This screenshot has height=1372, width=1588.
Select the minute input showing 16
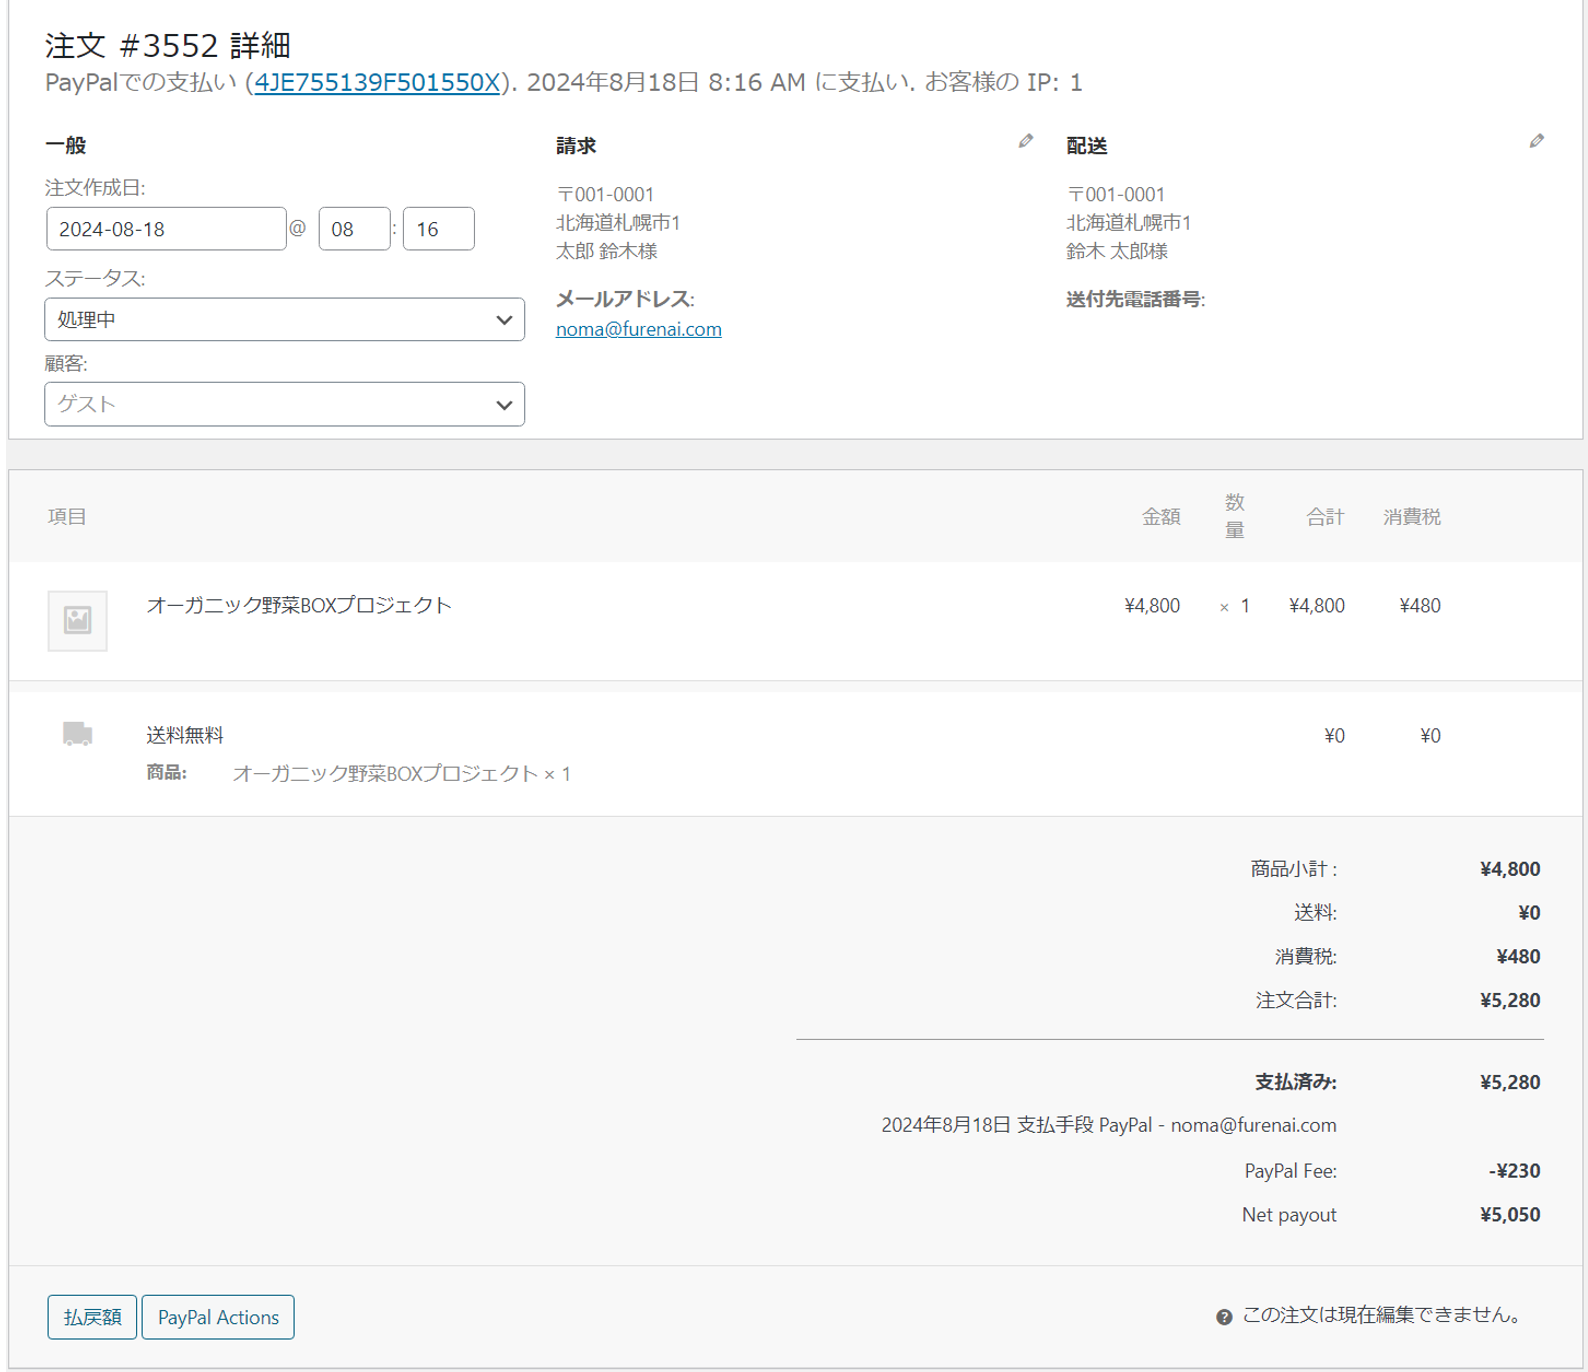click(x=438, y=229)
